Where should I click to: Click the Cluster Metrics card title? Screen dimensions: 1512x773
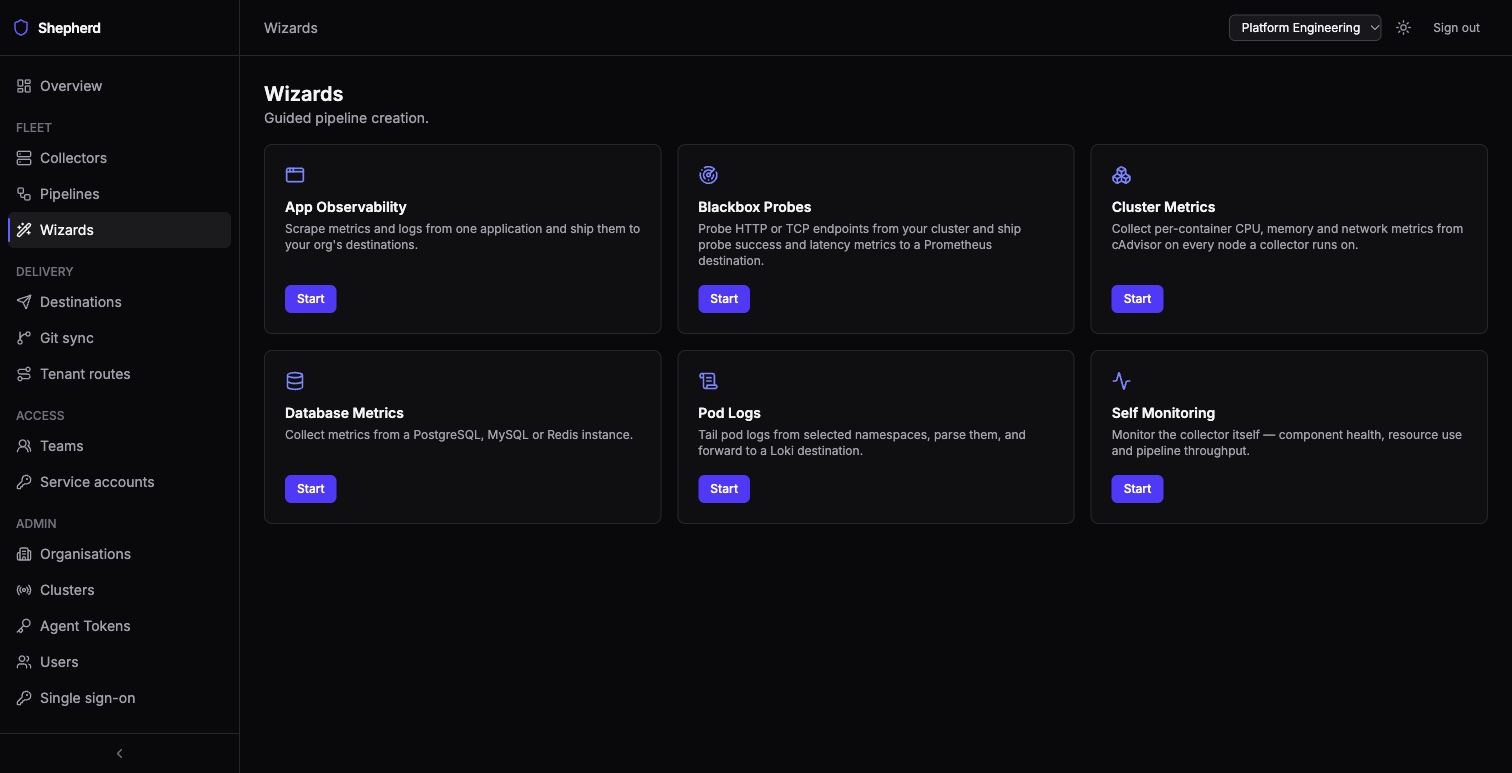1163,207
